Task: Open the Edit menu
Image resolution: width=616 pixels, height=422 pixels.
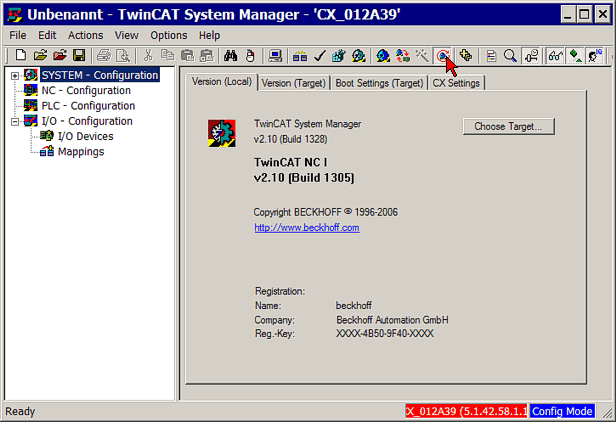Action: (x=47, y=35)
